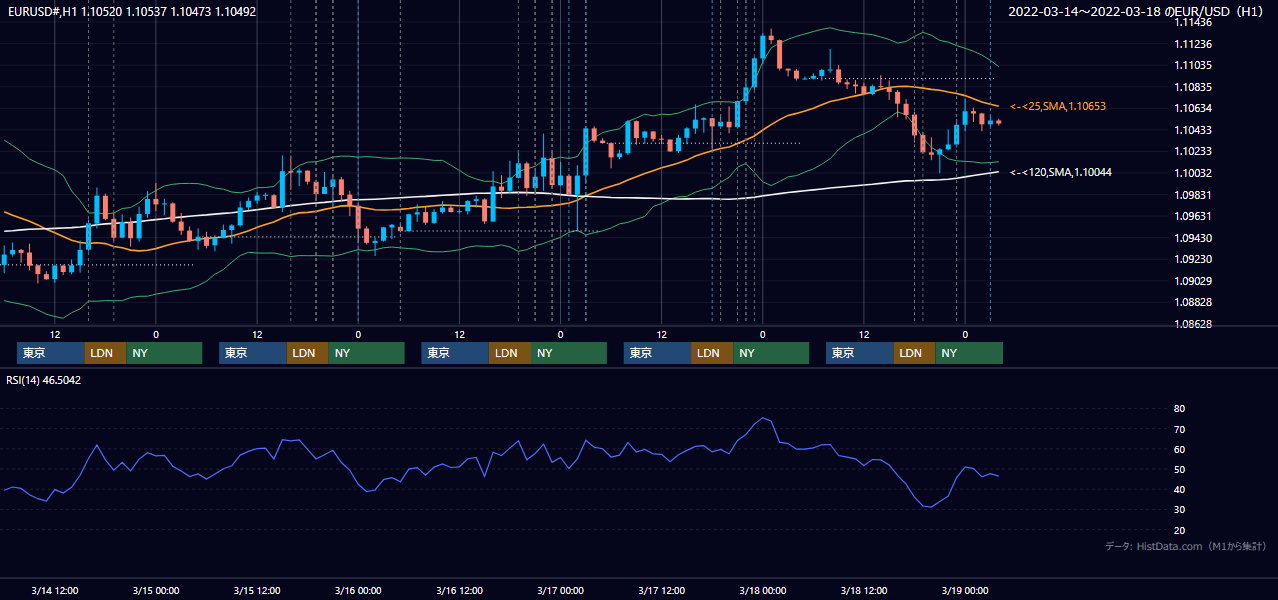The image size is (1278, 600).
Task: Select the 3/15 00:00 time axis label
Action: coord(155,590)
